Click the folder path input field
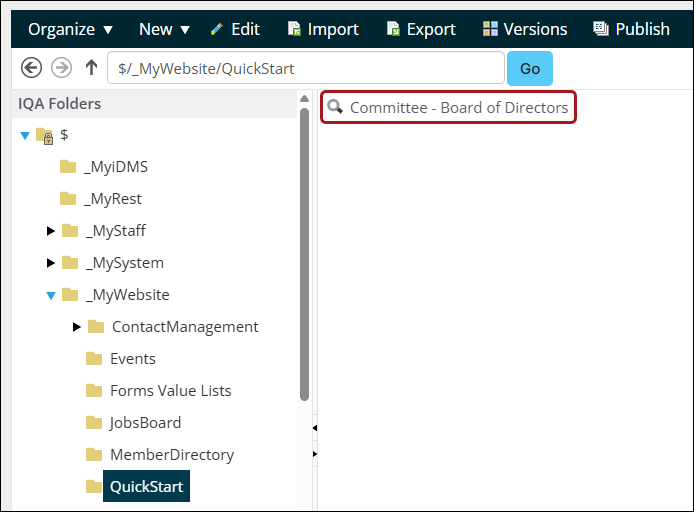 (305, 68)
